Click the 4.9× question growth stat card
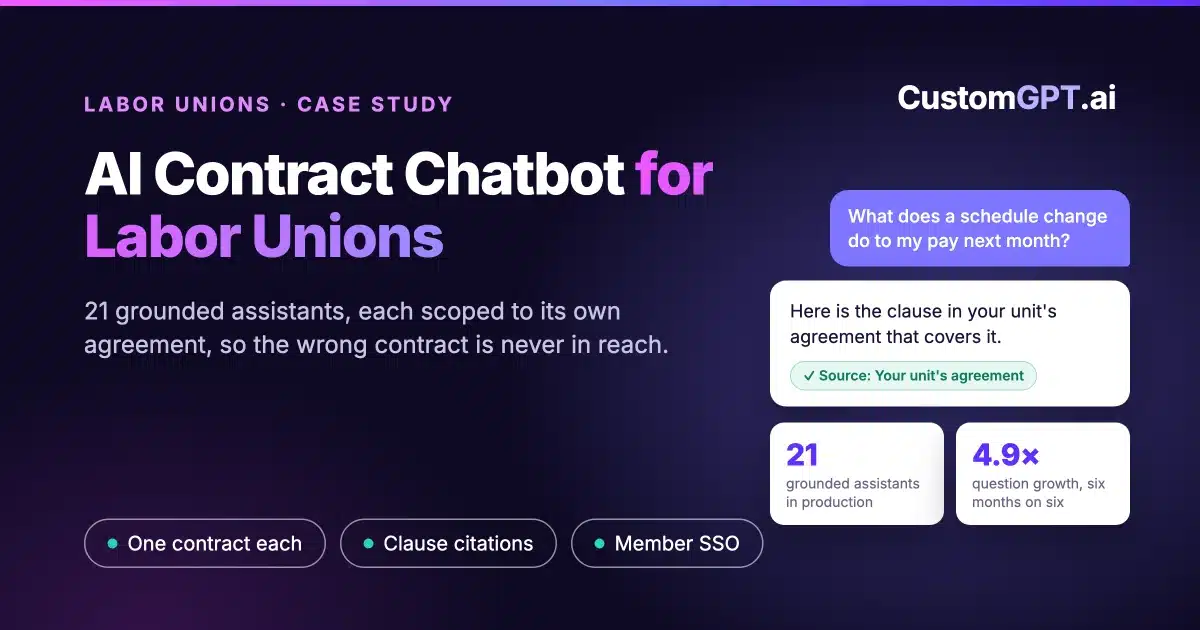 [1043, 474]
